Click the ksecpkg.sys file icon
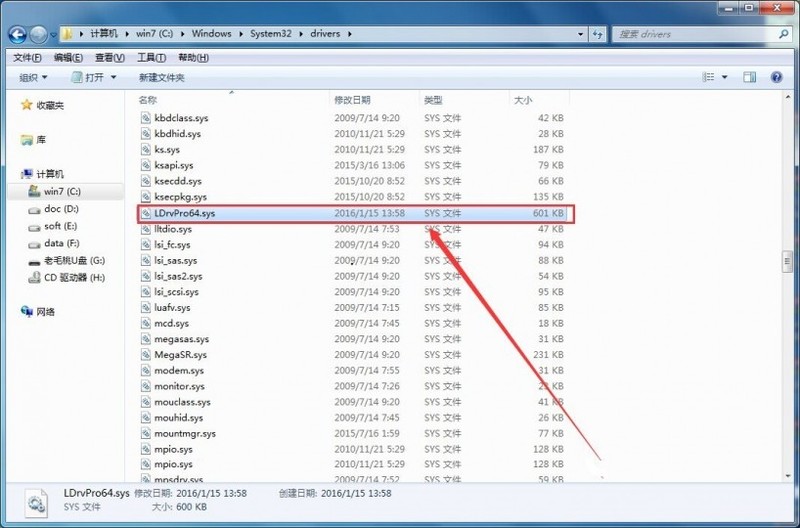 coord(146,197)
